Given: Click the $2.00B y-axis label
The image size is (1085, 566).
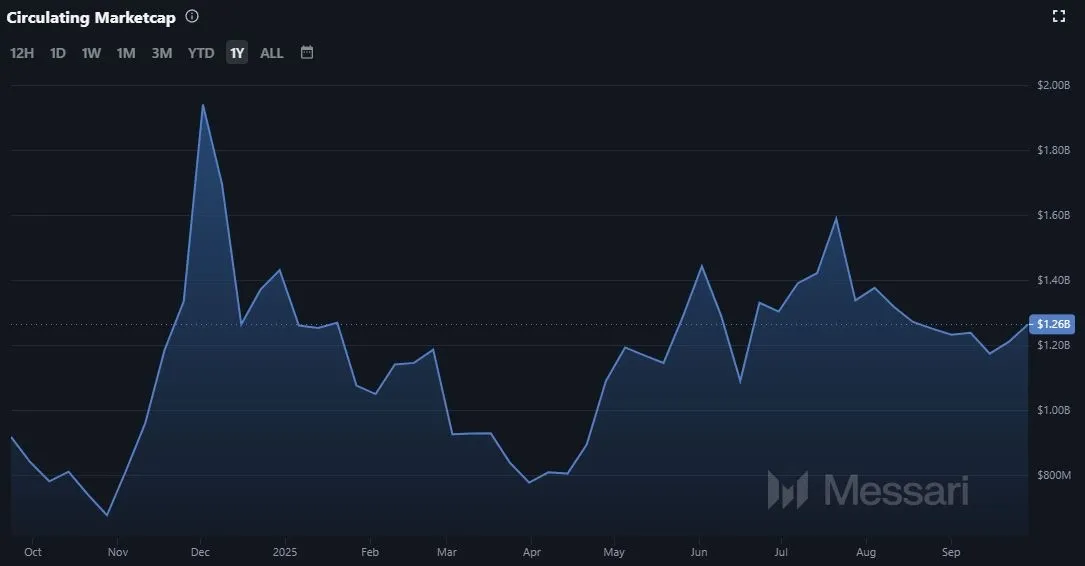Looking at the screenshot, I should coord(1053,85).
